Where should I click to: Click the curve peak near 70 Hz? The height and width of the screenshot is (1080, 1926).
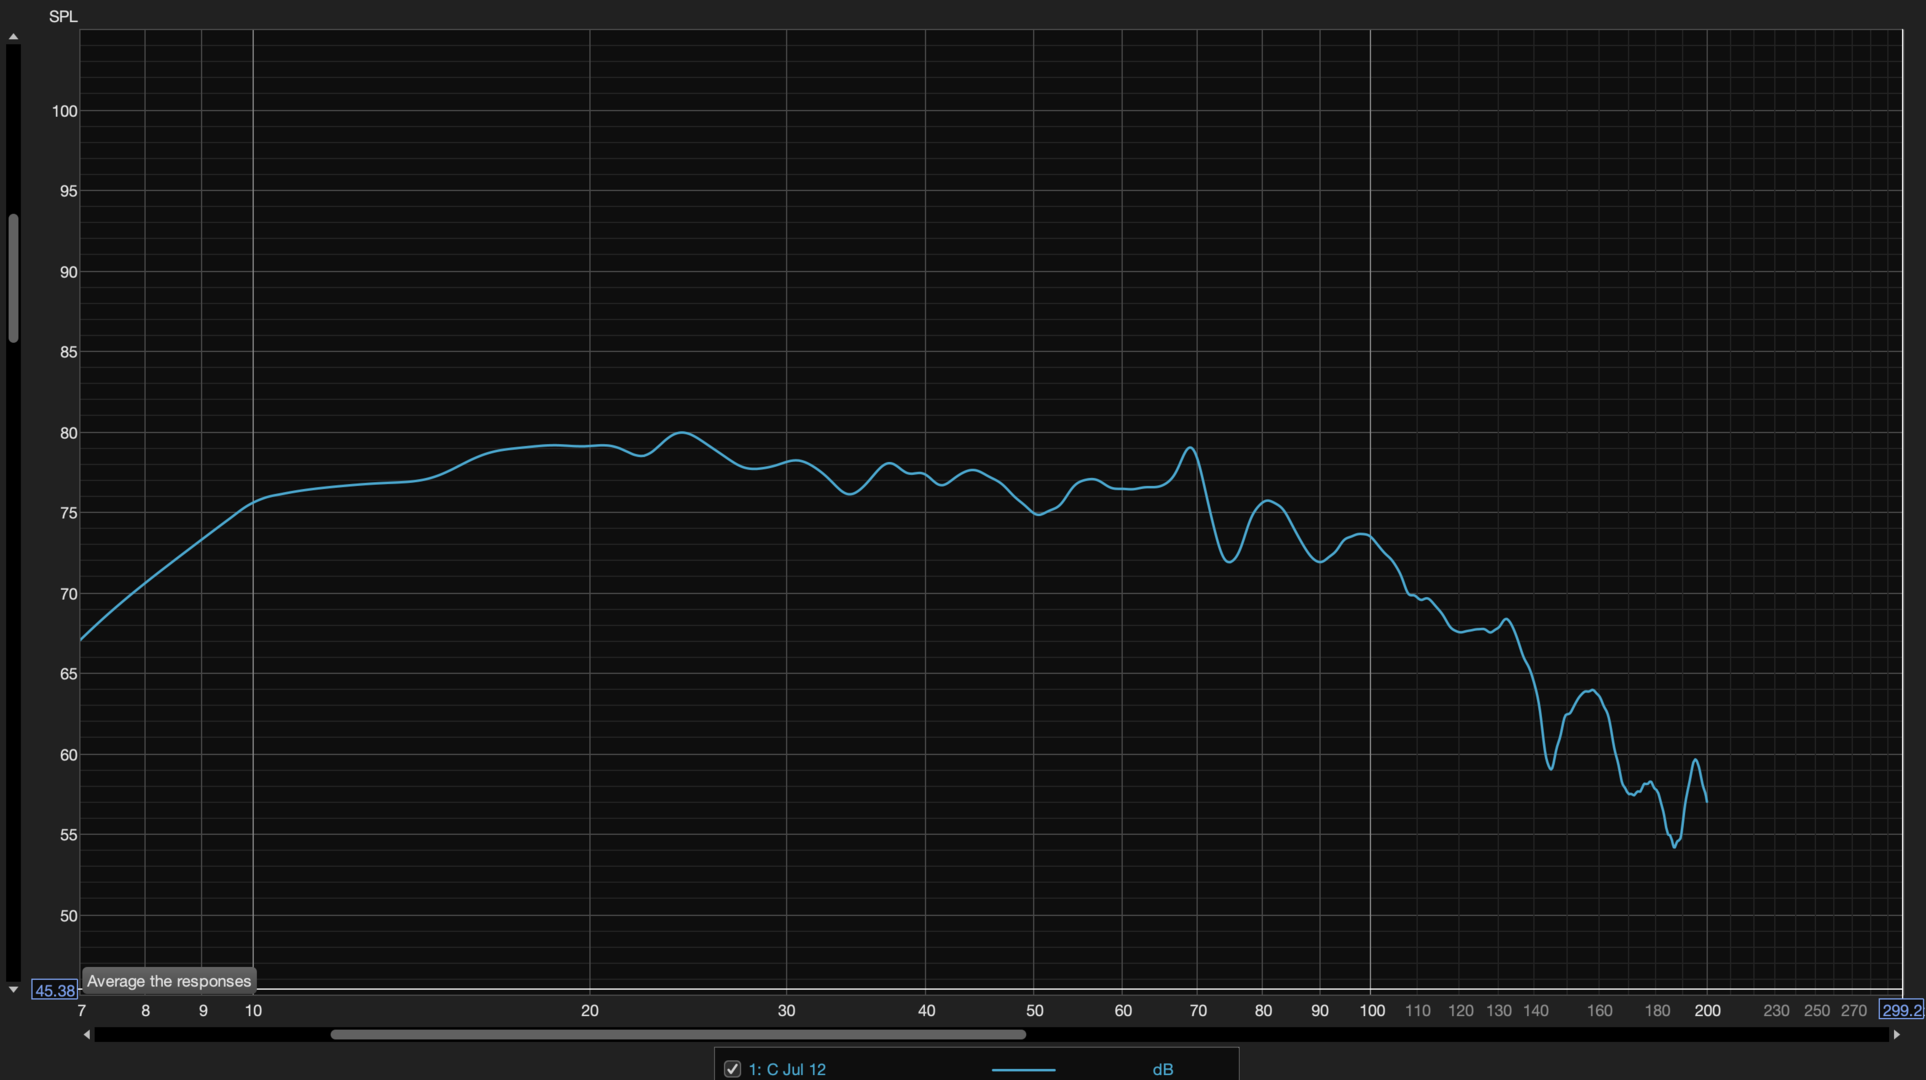pyautogui.click(x=1190, y=447)
